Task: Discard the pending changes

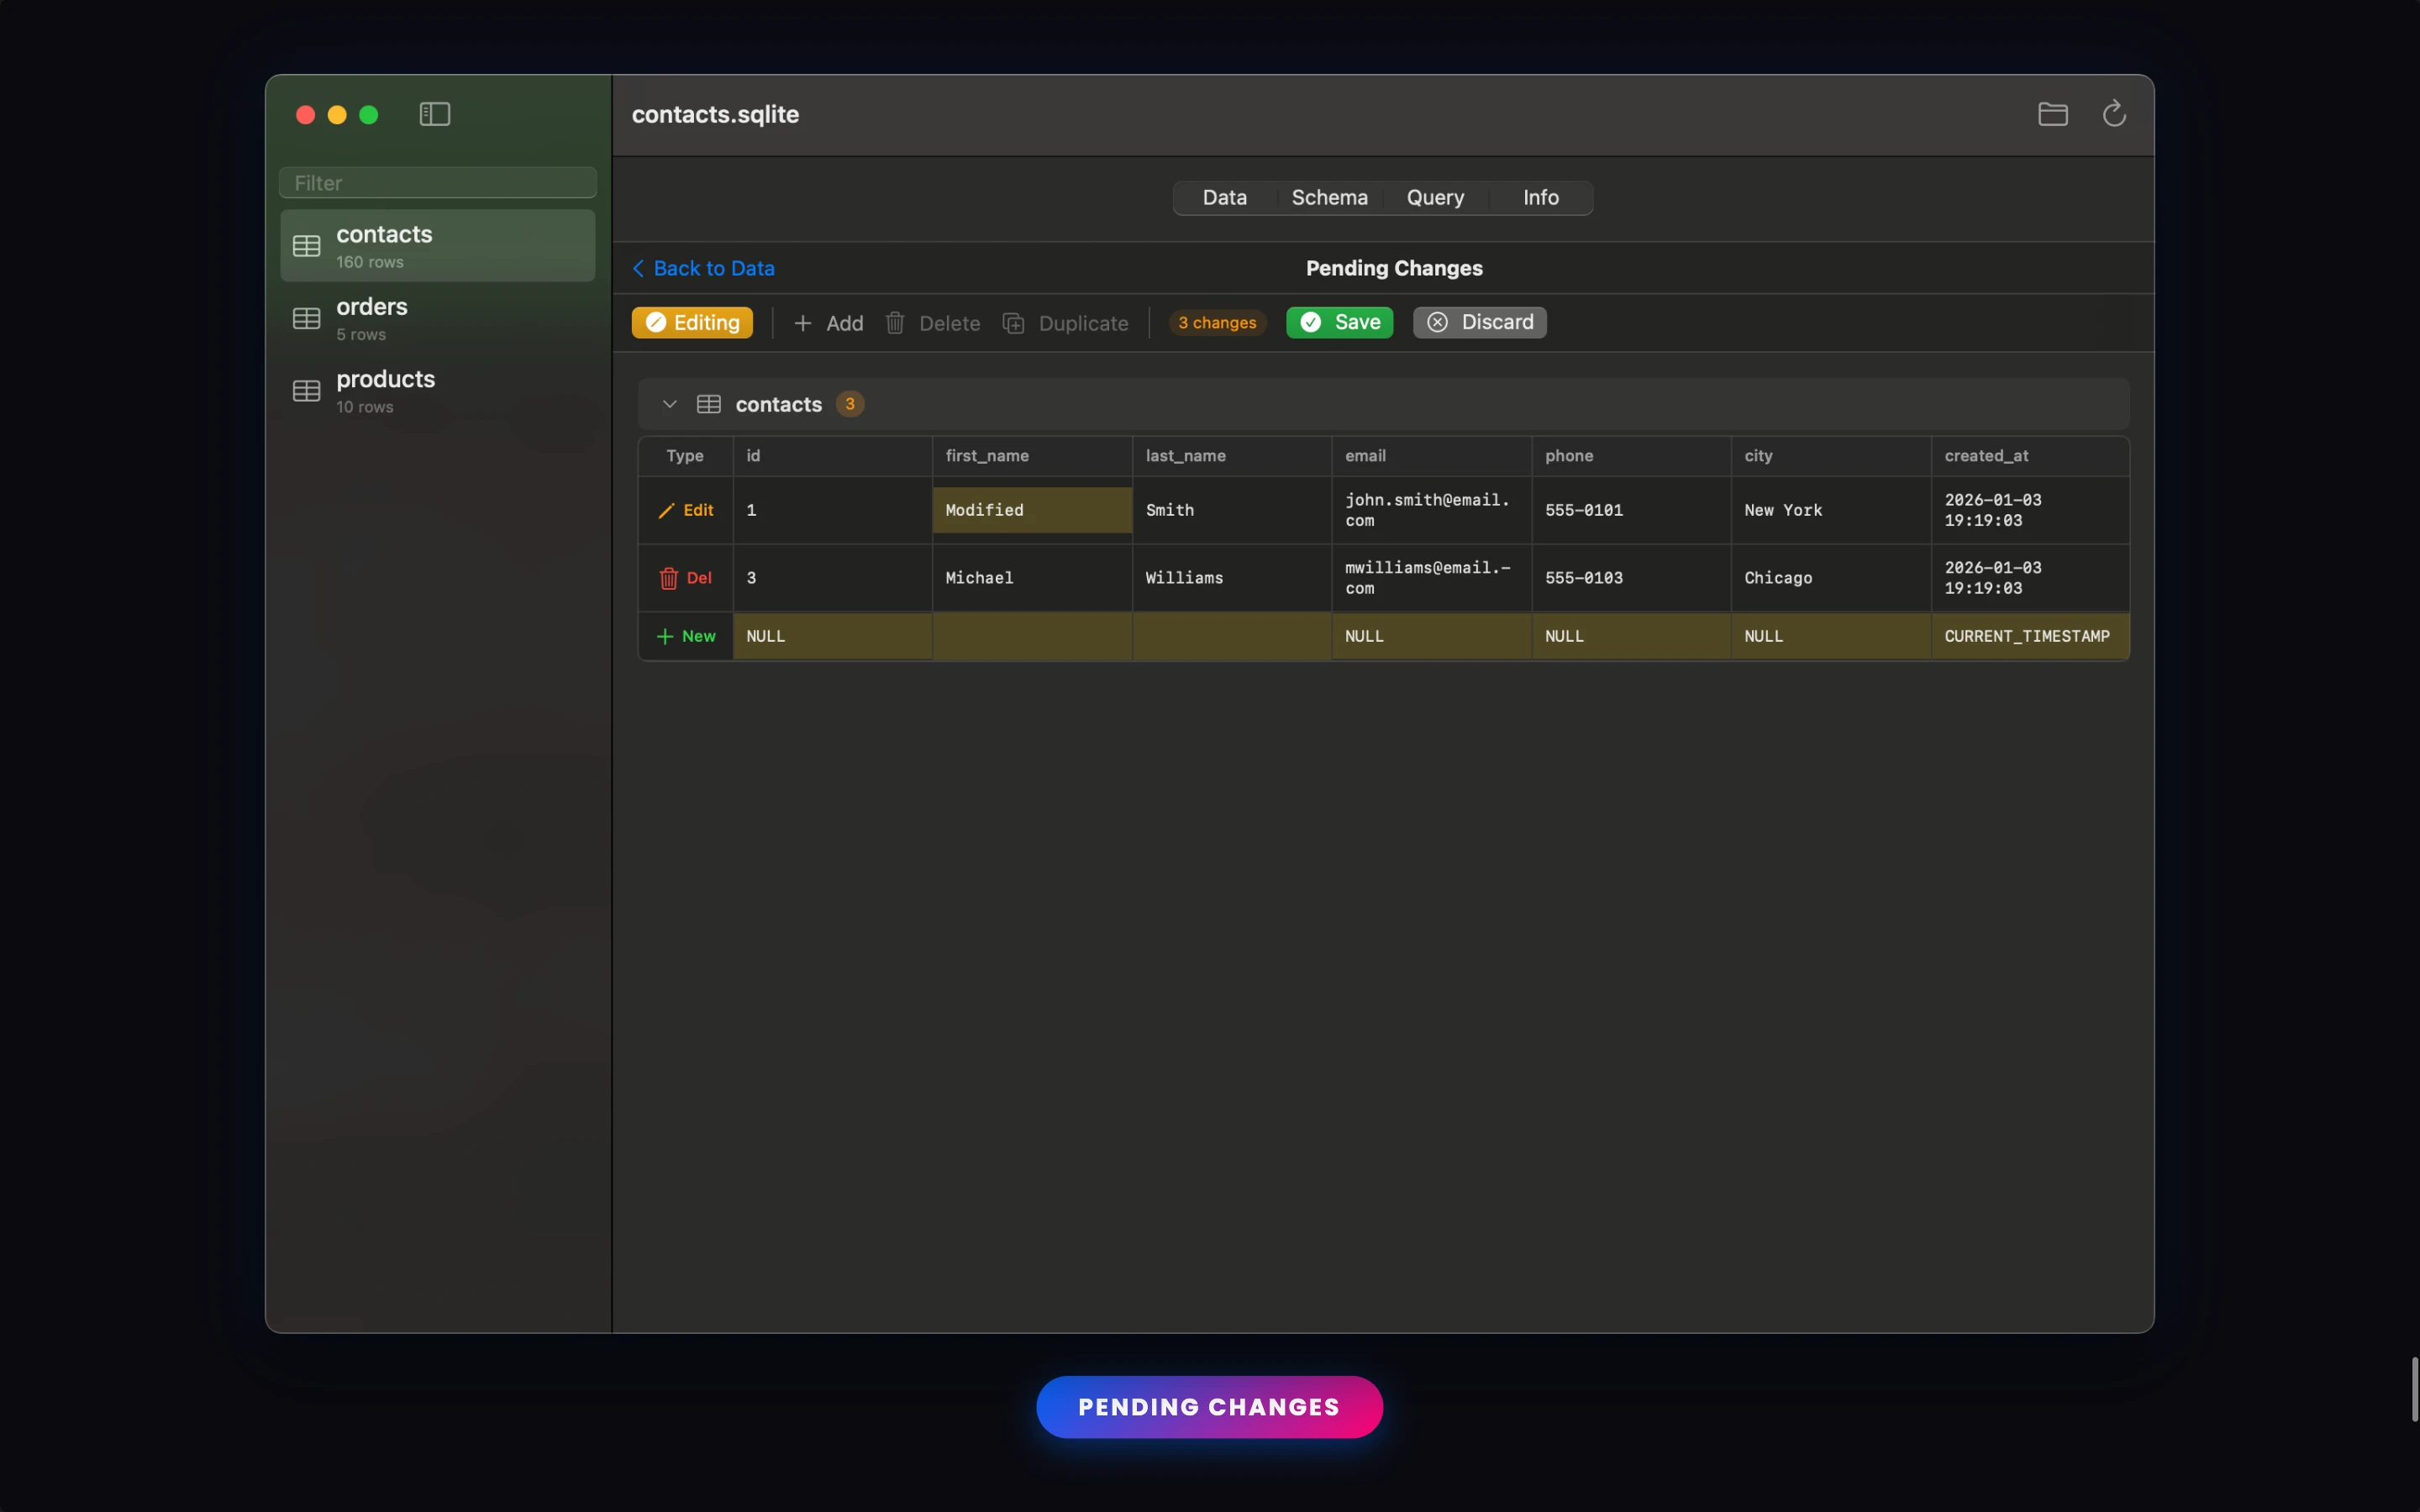Action: [1479, 322]
